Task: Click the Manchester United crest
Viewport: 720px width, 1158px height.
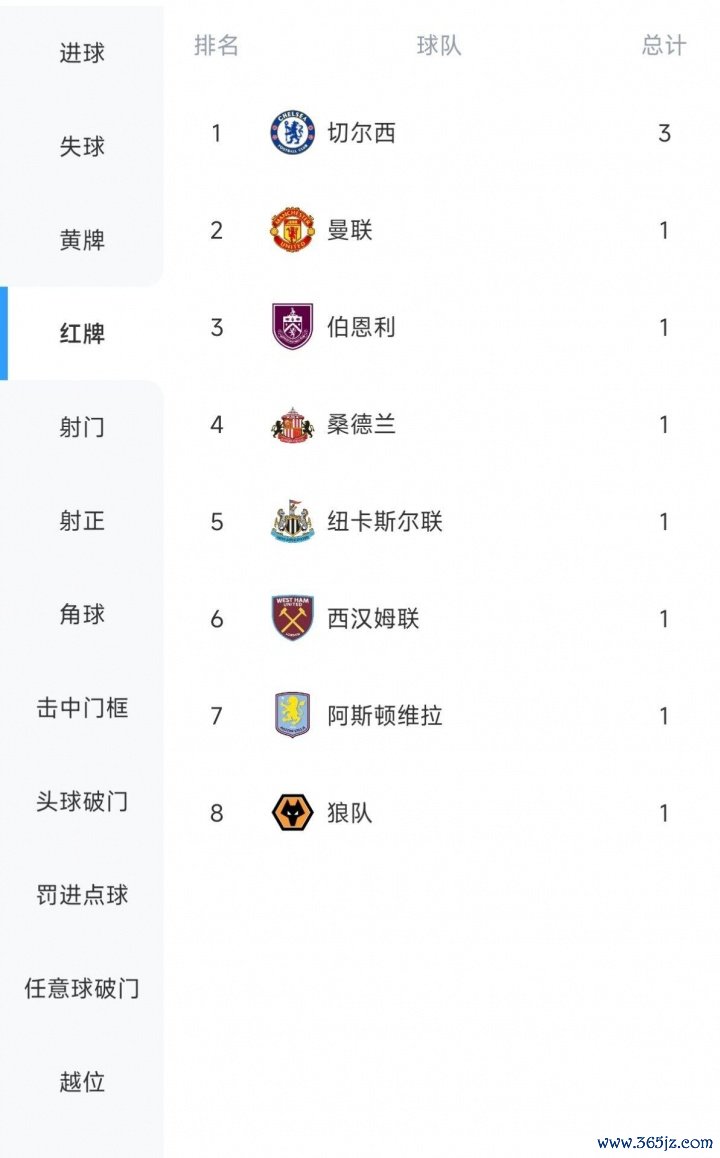Action: [292, 230]
